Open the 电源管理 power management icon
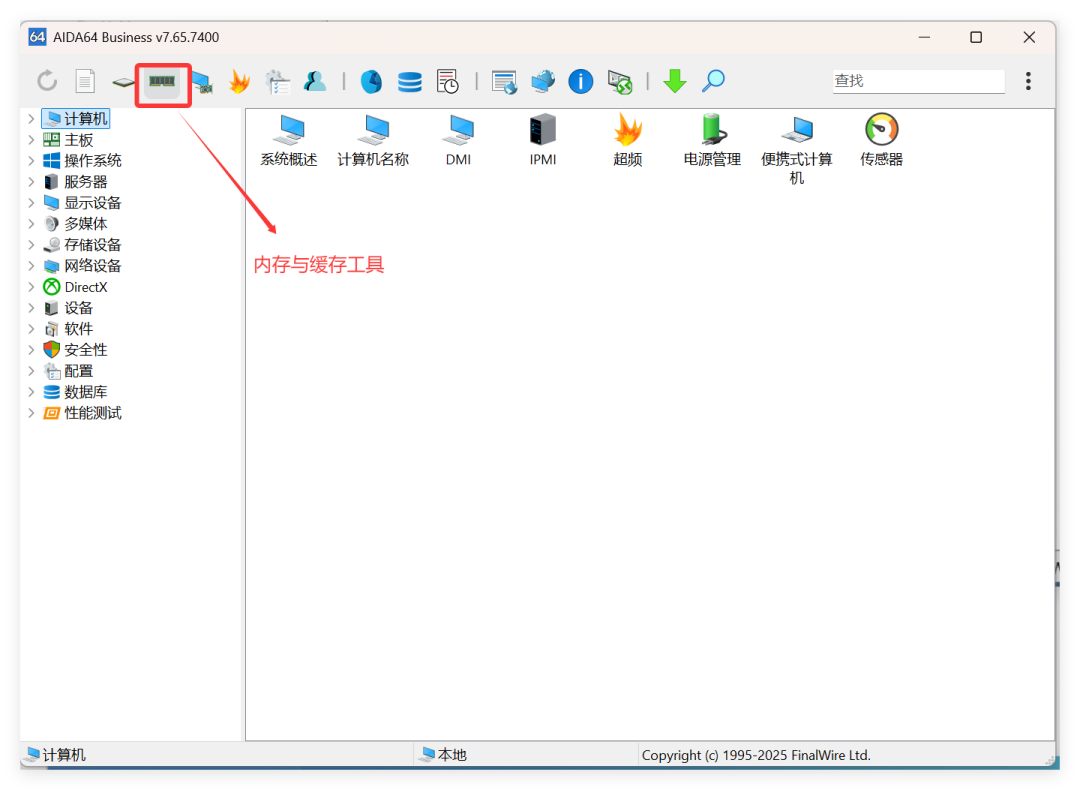 pyautogui.click(x=712, y=140)
